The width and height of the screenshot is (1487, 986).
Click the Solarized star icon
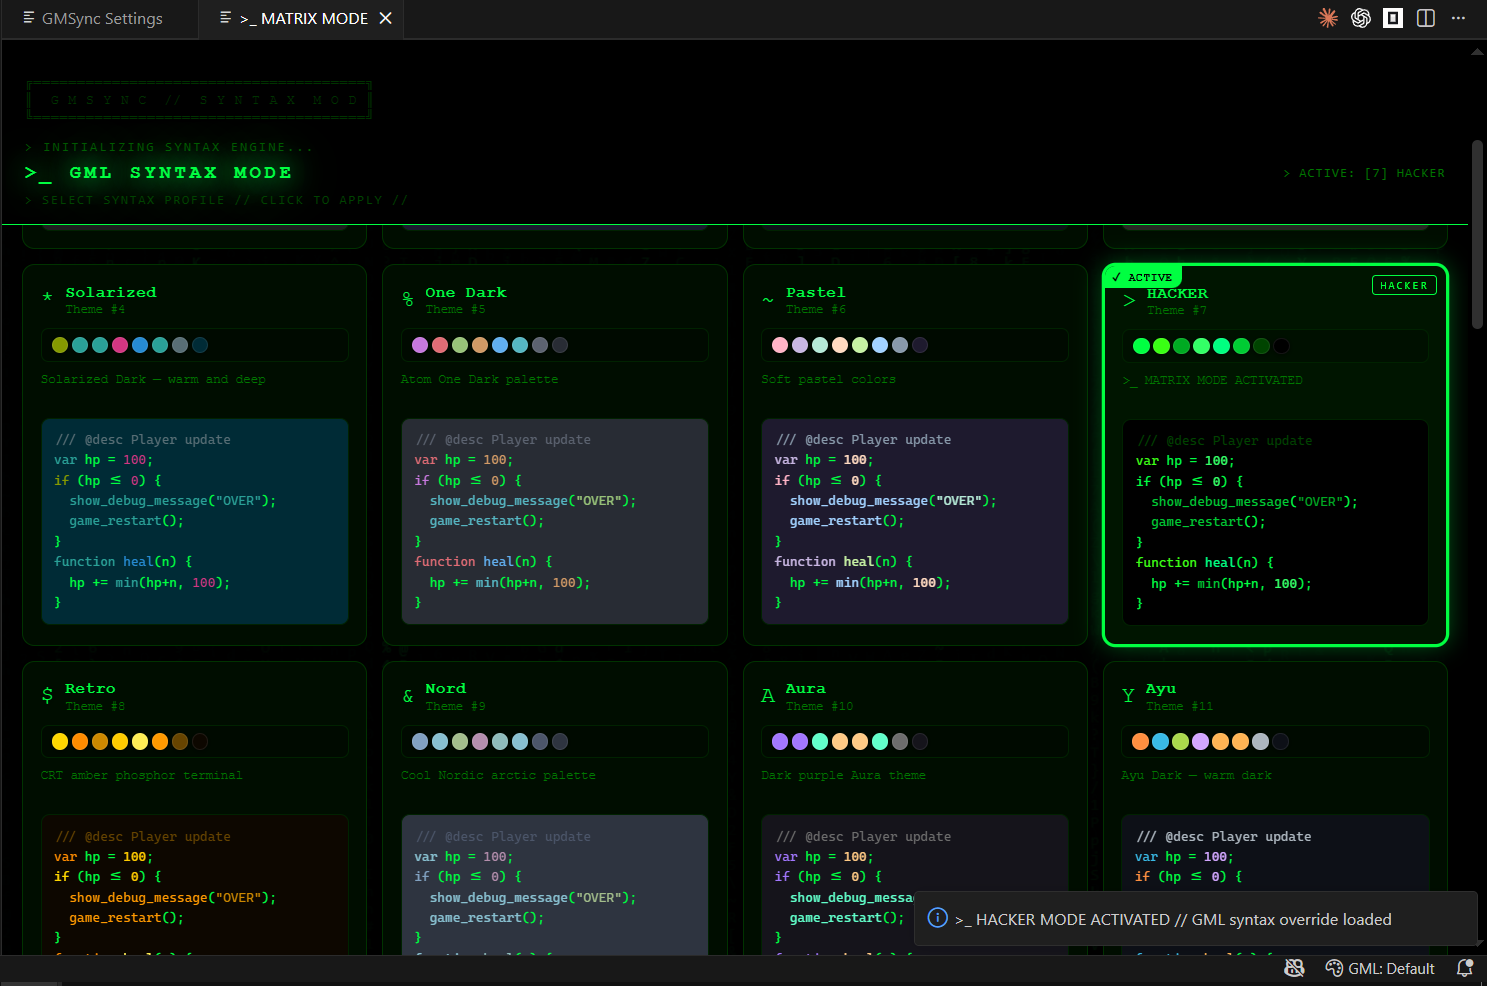pyautogui.click(x=47, y=298)
